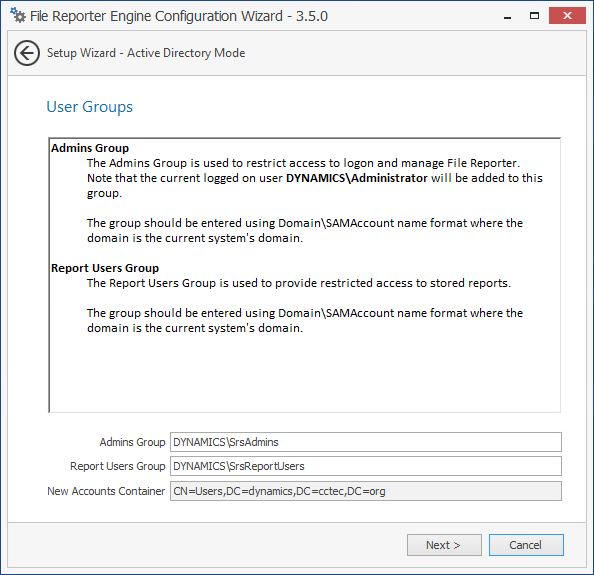The image size is (594, 575).
Task: Click the File Reporter Engine window title
Action: click(179, 16)
